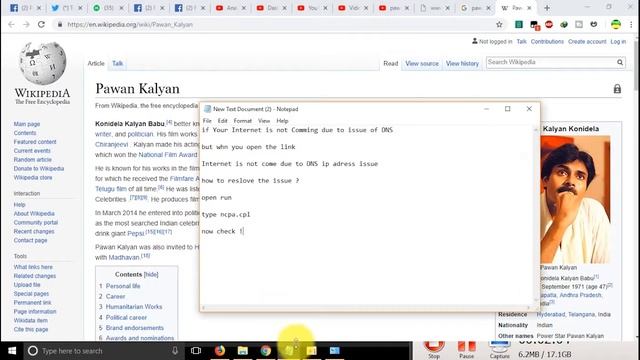This screenshot has height=360, width=640.
Task: Click the site lock icon in address bar
Action: tap(60, 24)
